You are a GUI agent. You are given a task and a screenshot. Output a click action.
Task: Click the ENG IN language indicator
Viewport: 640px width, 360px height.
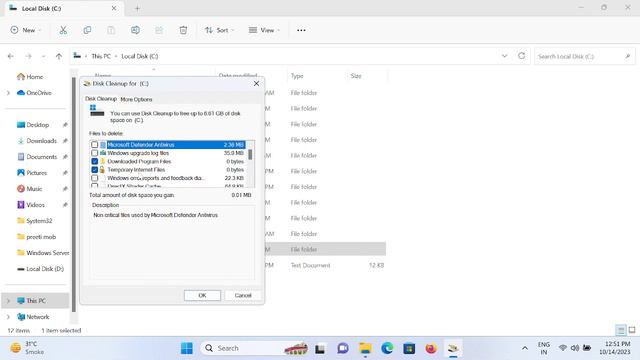pyautogui.click(x=544, y=348)
